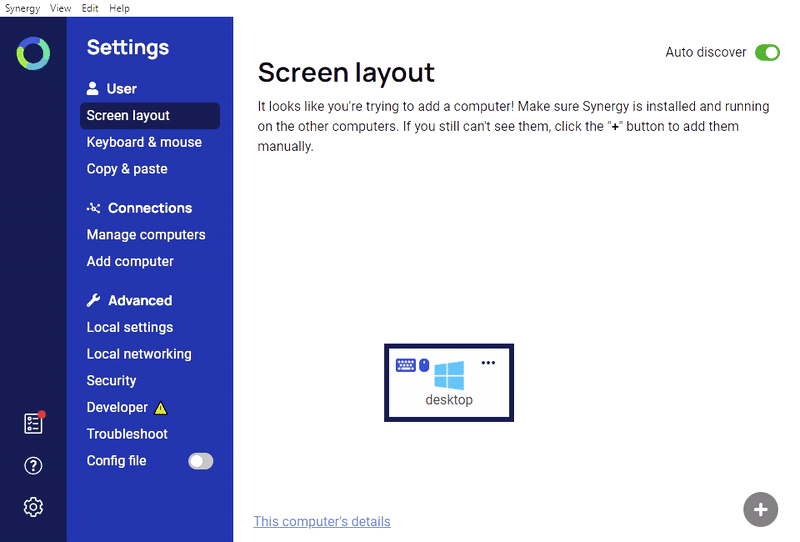The image size is (800, 542).
Task: Go to Keyboard & mouse settings
Action: (144, 142)
